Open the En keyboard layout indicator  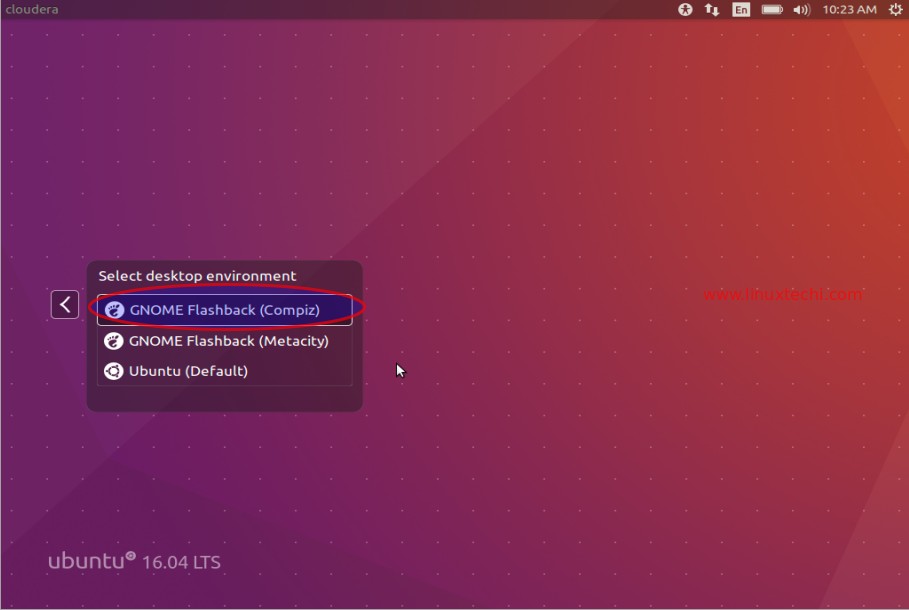click(741, 9)
